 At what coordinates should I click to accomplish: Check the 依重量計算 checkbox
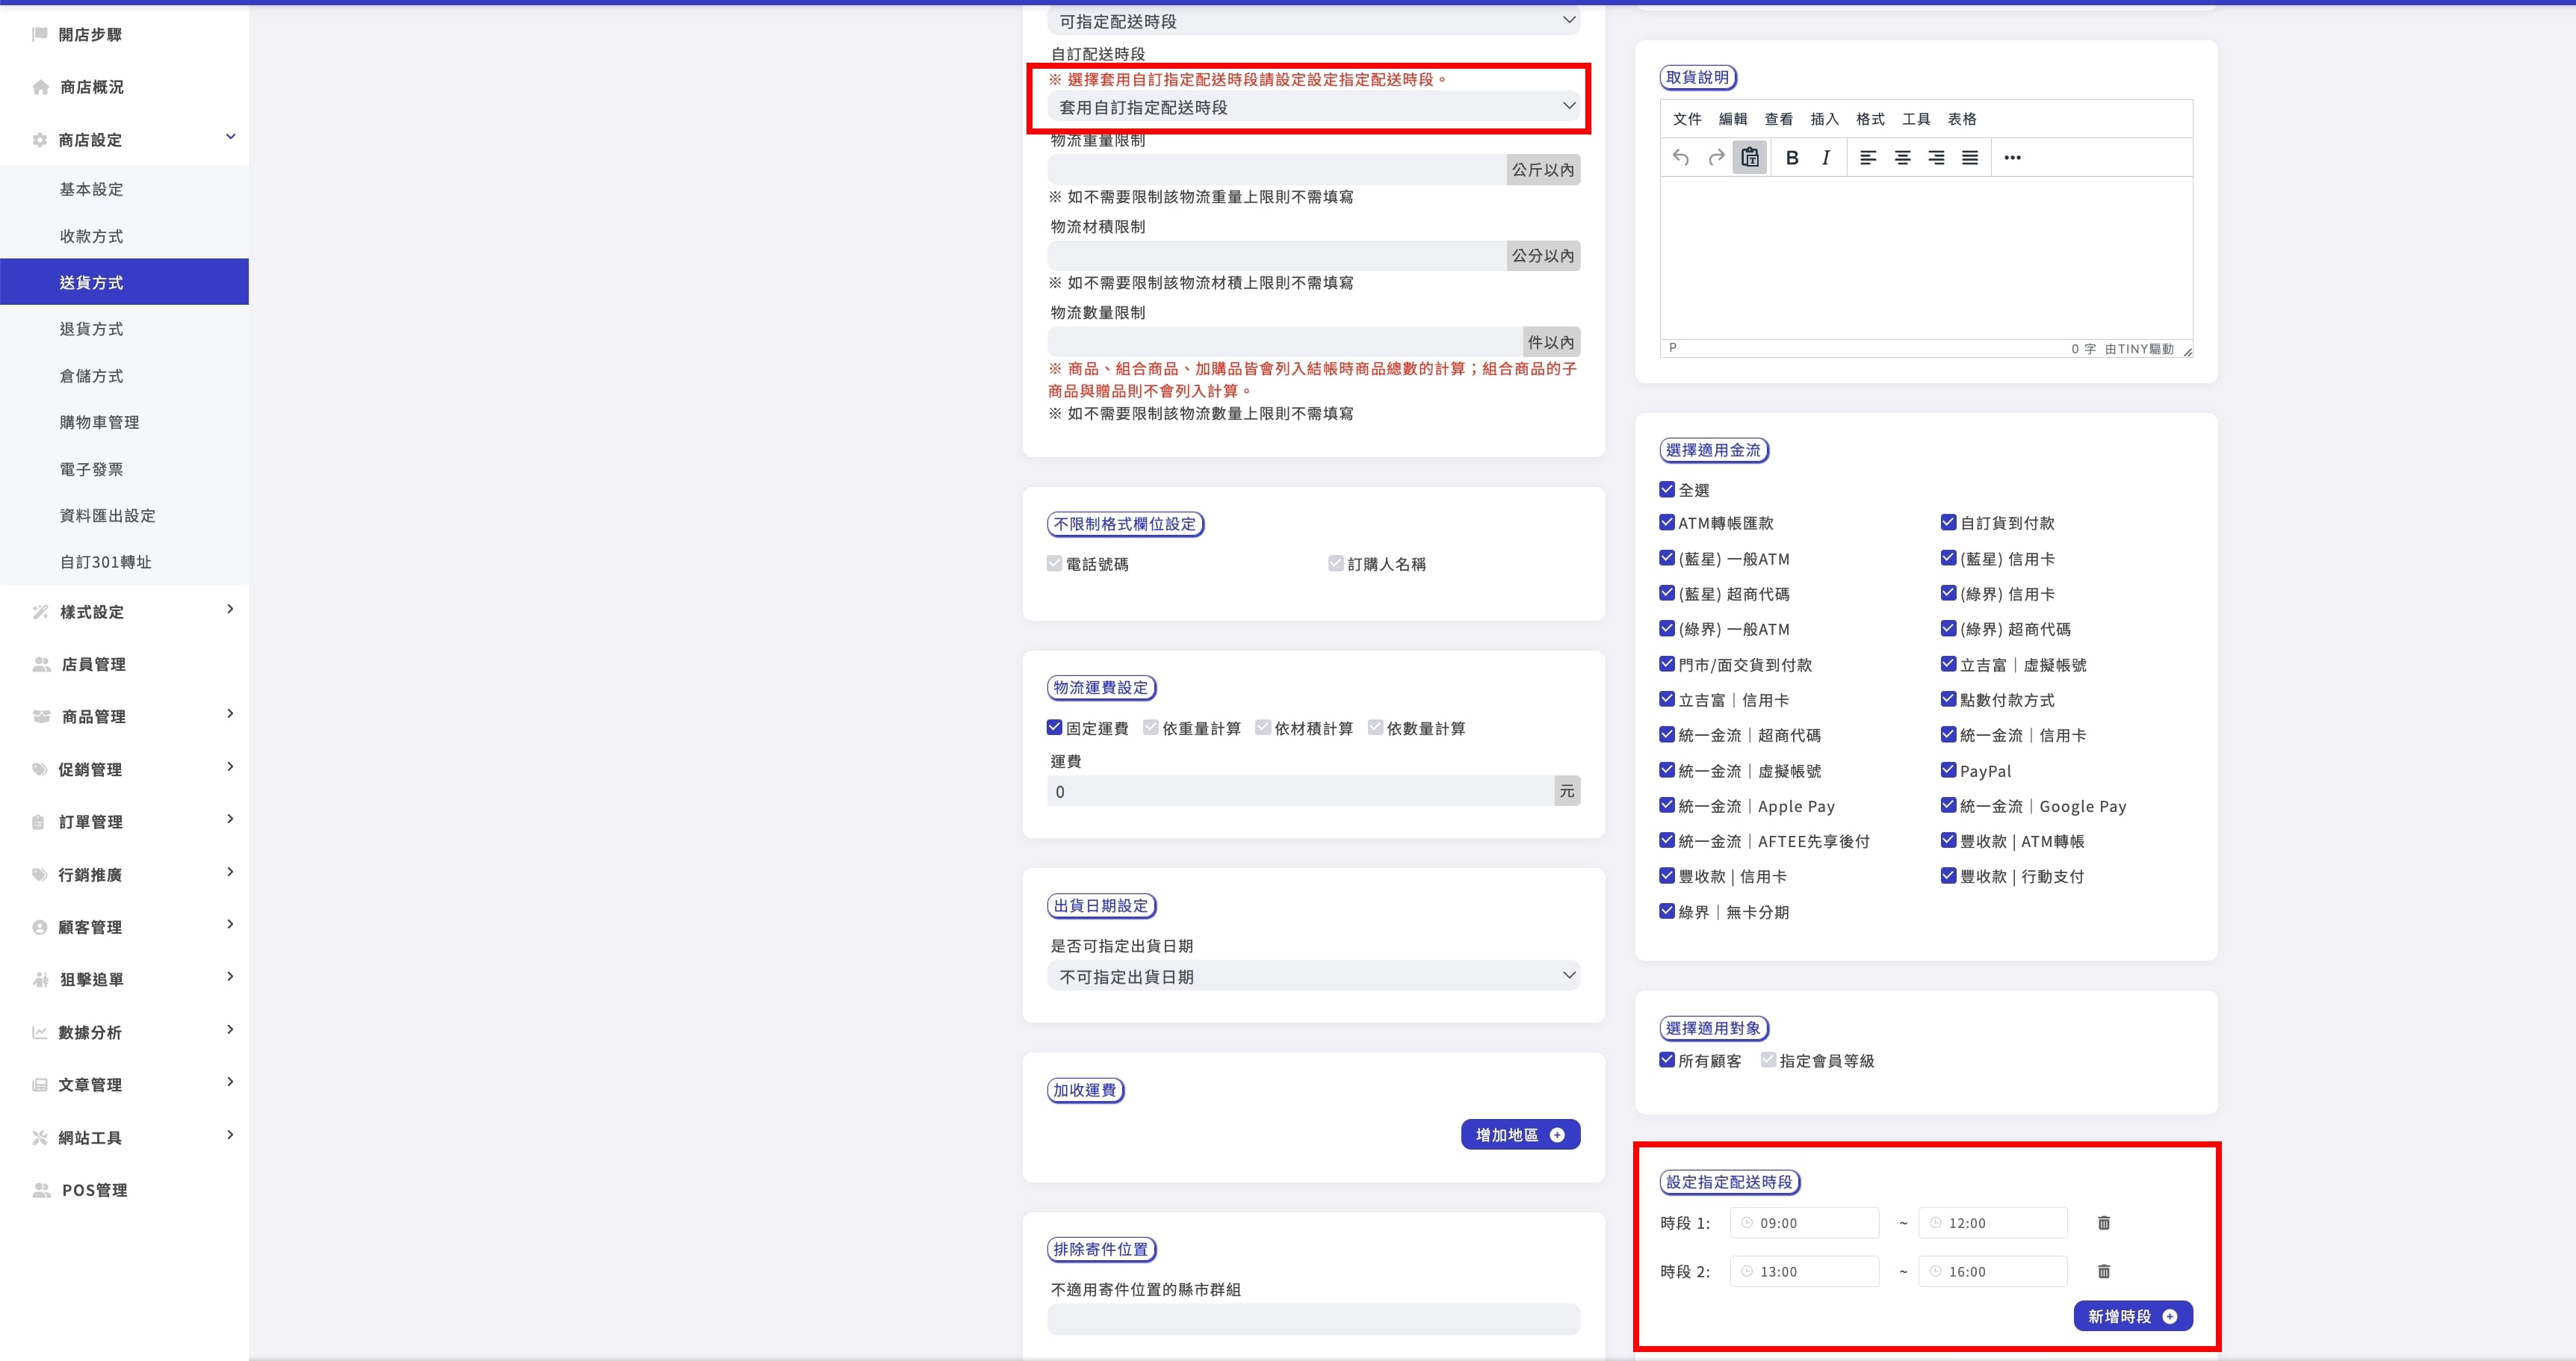tap(1151, 727)
